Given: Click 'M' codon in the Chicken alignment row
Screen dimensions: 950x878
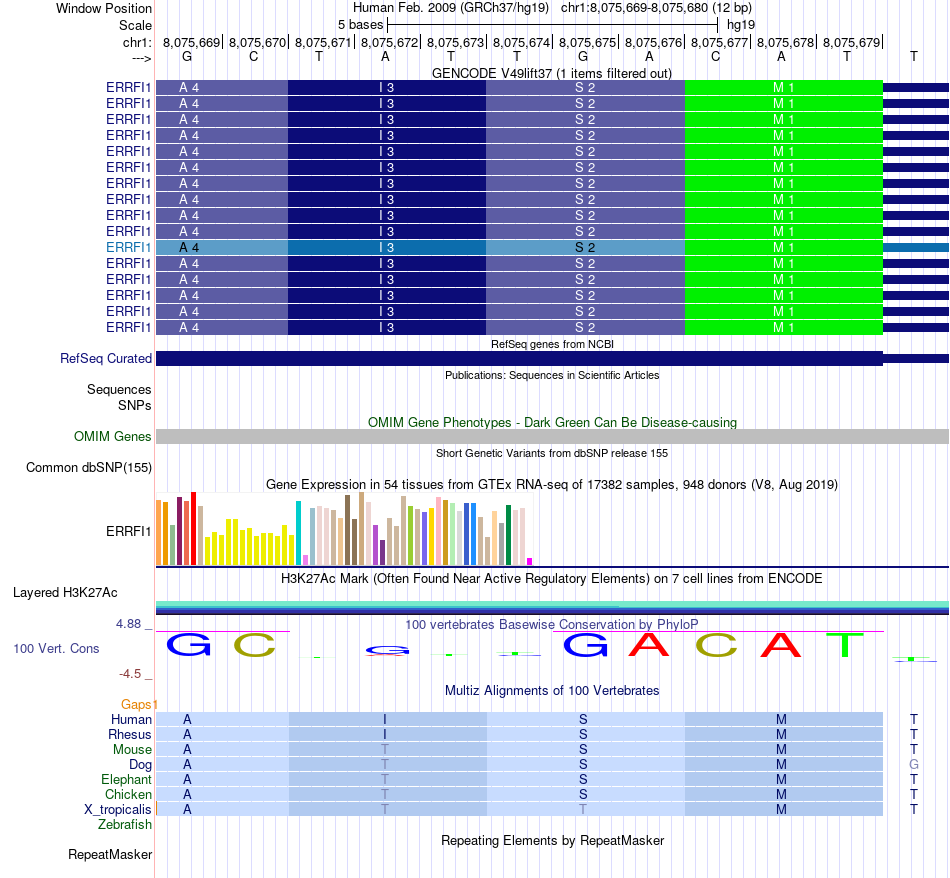Looking at the screenshot, I should point(782,794).
